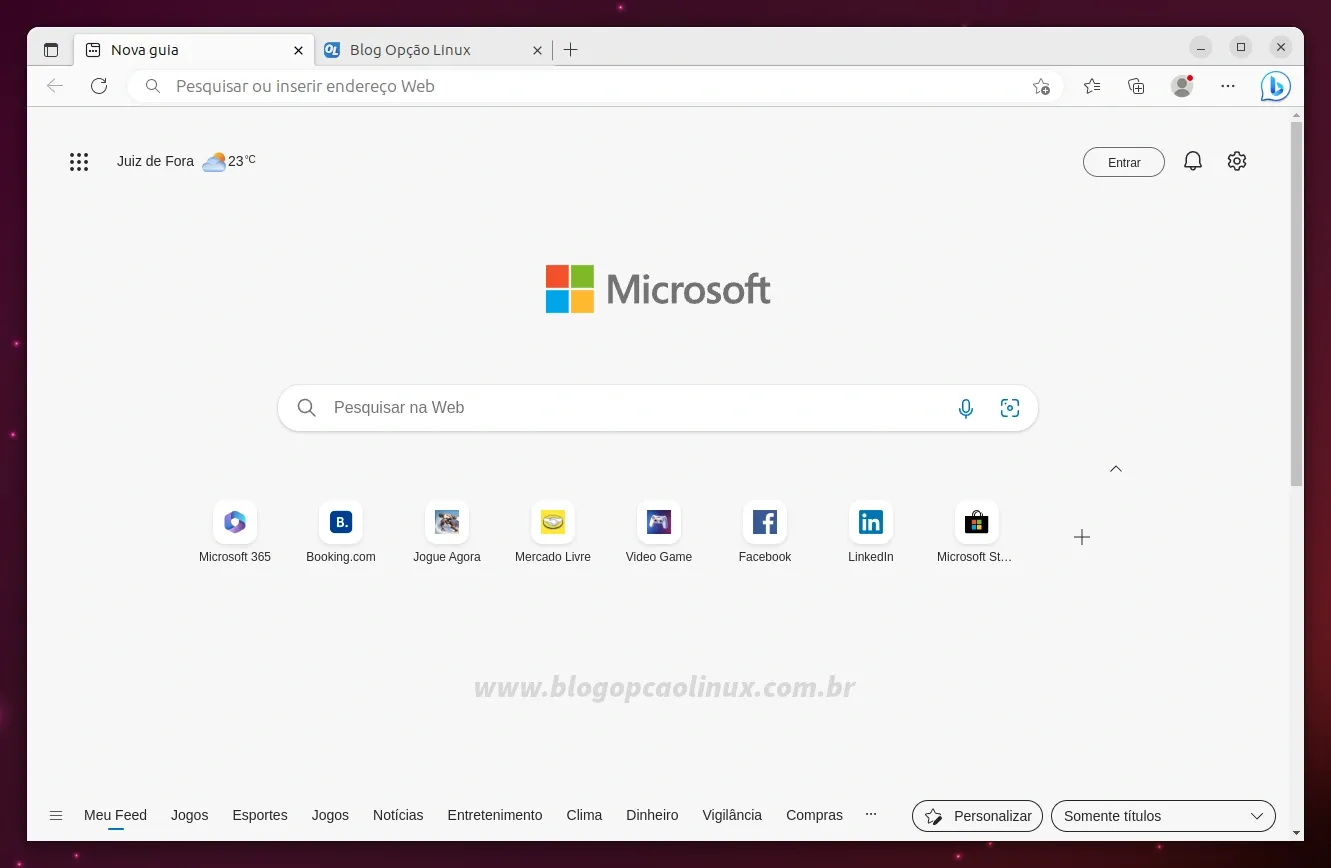Click the vertical page scrollbar
Image resolution: width=1331 pixels, height=868 pixels.
tap(1296, 304)
